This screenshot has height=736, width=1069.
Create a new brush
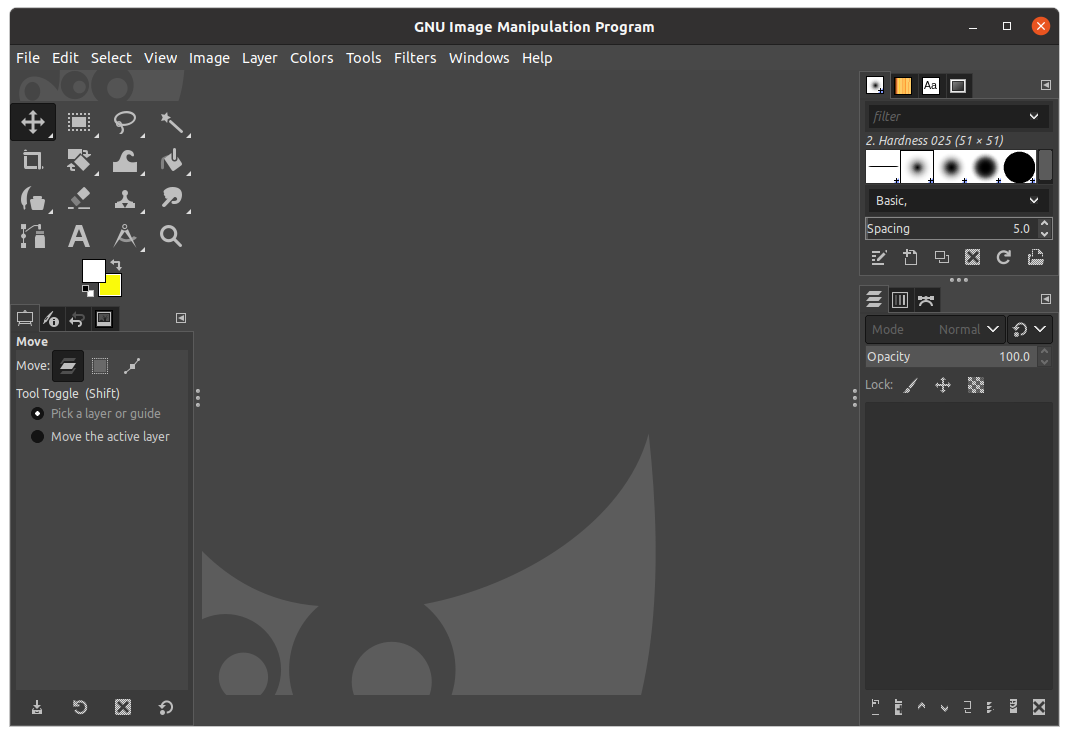[910, 258]
